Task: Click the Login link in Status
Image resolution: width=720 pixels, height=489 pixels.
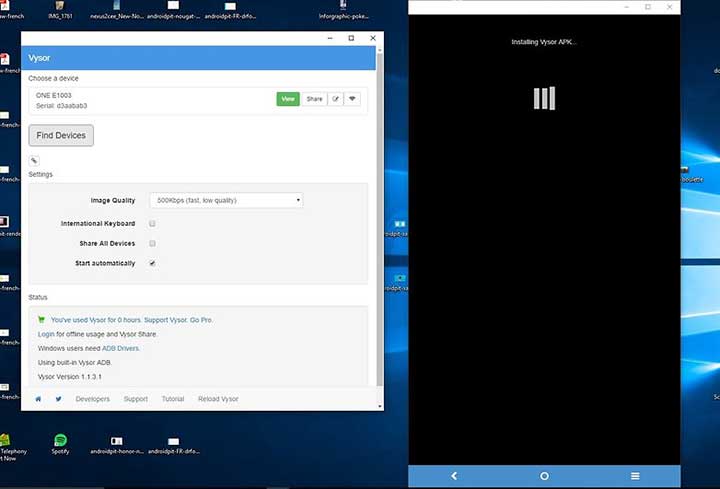Action: click(46, 334)
